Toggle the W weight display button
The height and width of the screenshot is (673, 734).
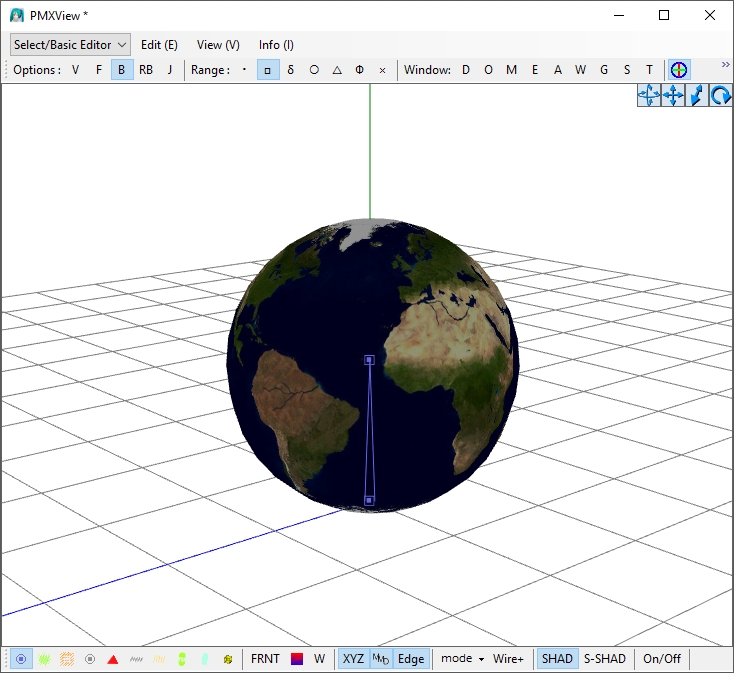[x=319, y=659]
